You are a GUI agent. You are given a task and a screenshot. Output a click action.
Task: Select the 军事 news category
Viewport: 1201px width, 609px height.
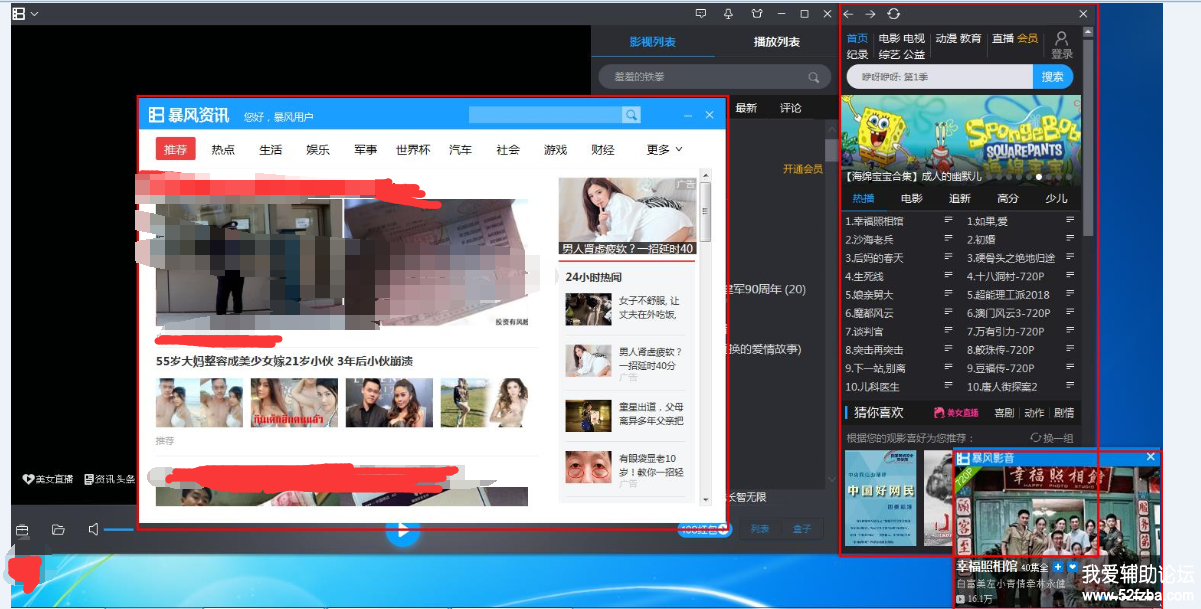(x=365, y=149)
